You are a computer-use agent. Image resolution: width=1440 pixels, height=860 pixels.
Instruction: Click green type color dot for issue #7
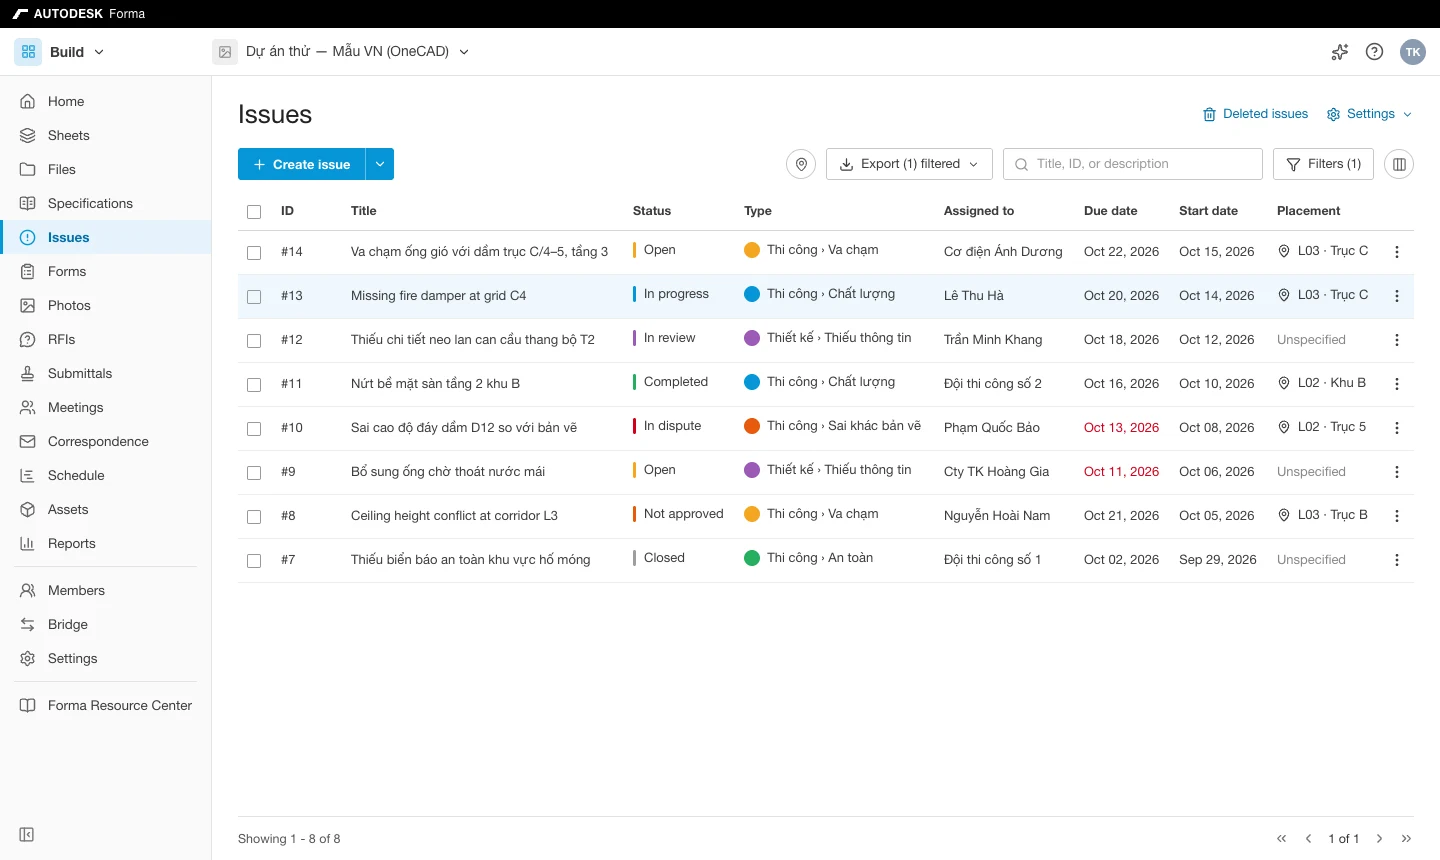tap(752, 558)
